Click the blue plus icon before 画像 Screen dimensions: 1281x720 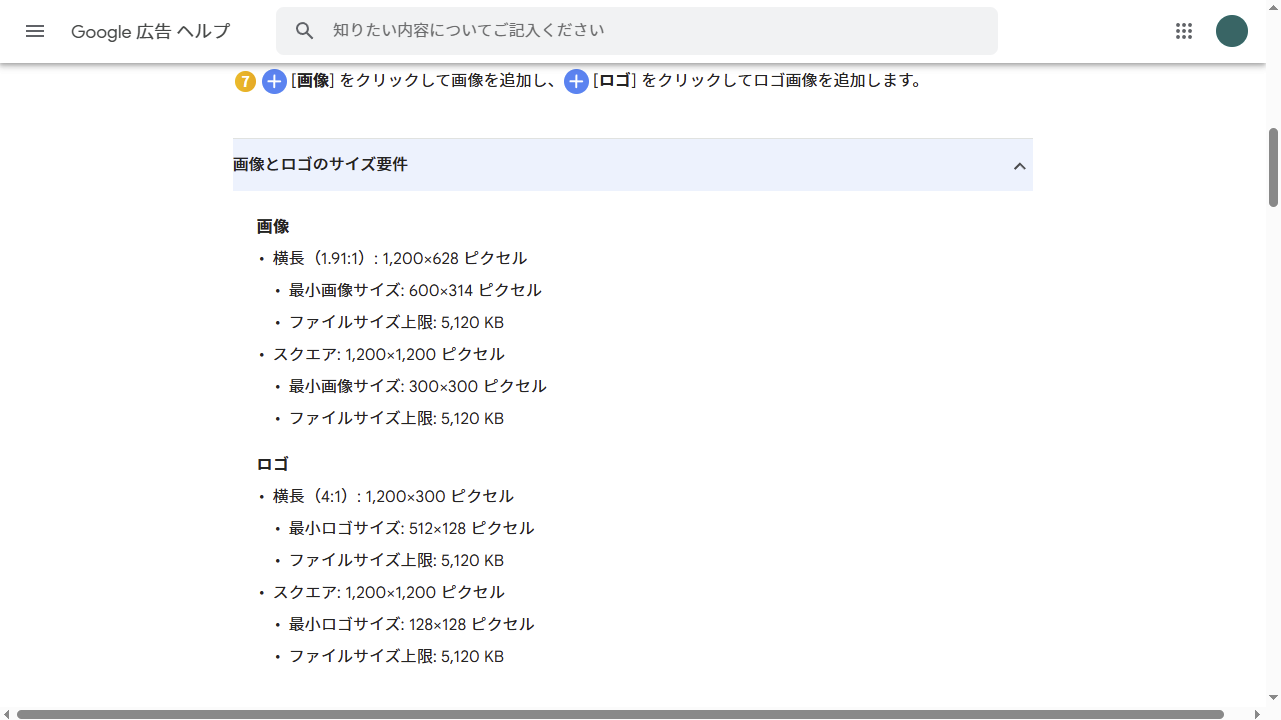coord(274,82)
